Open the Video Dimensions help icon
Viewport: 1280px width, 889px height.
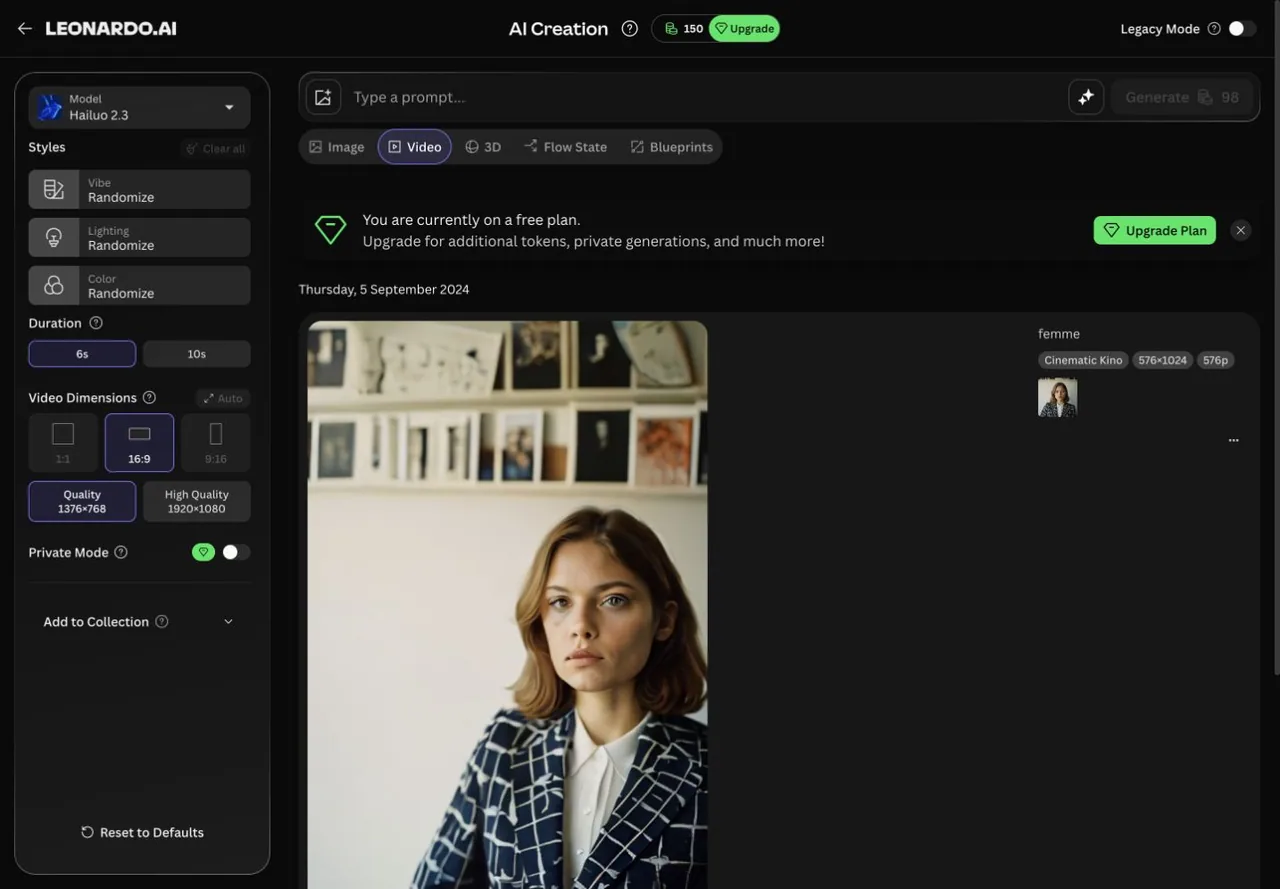point(149,397)
